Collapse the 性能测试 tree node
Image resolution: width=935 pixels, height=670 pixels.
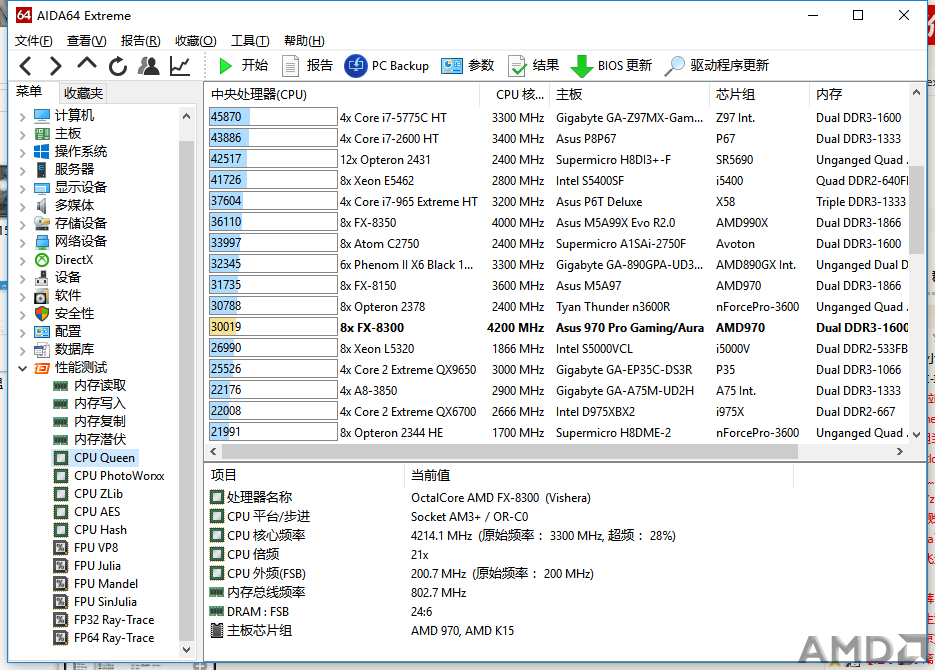tap(22, 368)
